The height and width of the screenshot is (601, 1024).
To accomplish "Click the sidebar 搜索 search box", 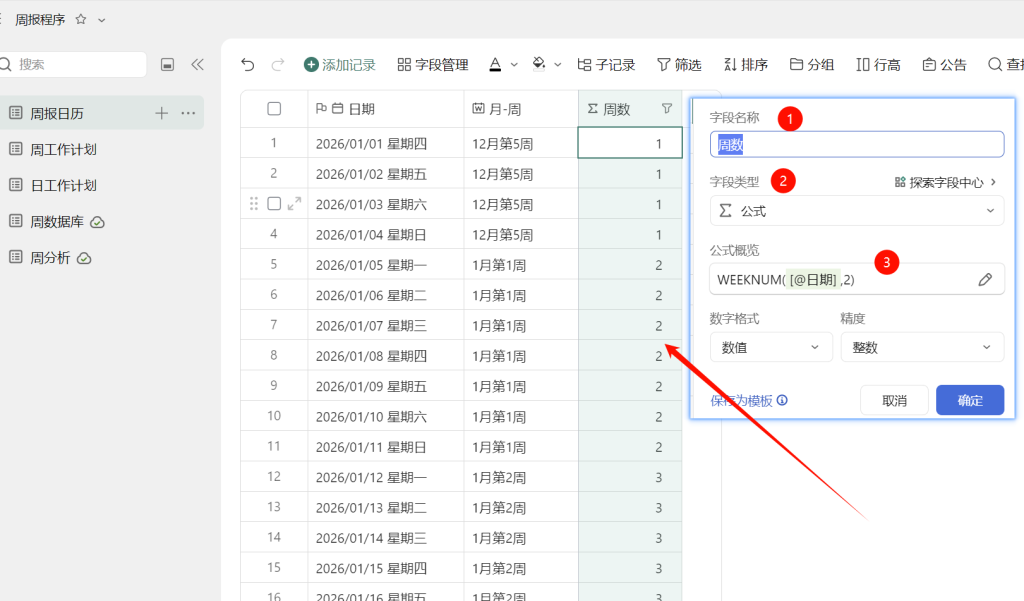I will point(72,64).
